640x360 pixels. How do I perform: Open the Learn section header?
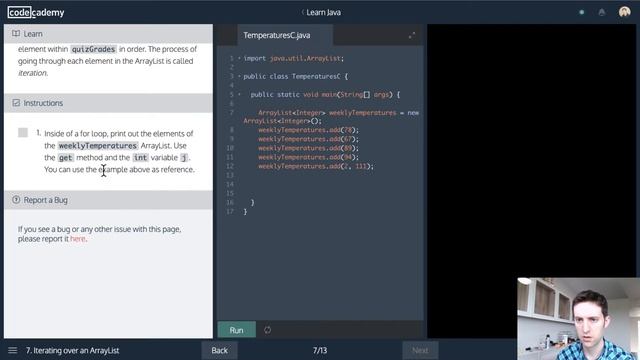click(x=108, y=33)
